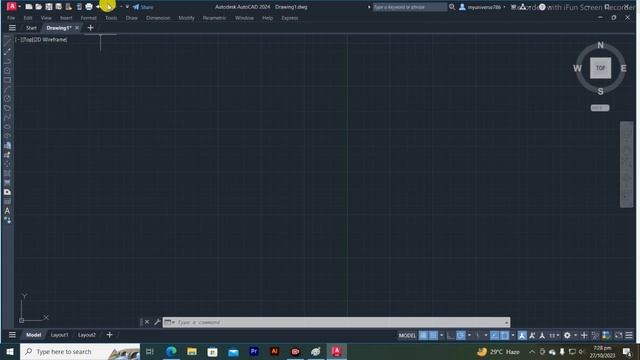The height and width of the screenshot is (360, 640).
Task: Click the Clean Screen icon in the status bar
Action: point(618,336)
